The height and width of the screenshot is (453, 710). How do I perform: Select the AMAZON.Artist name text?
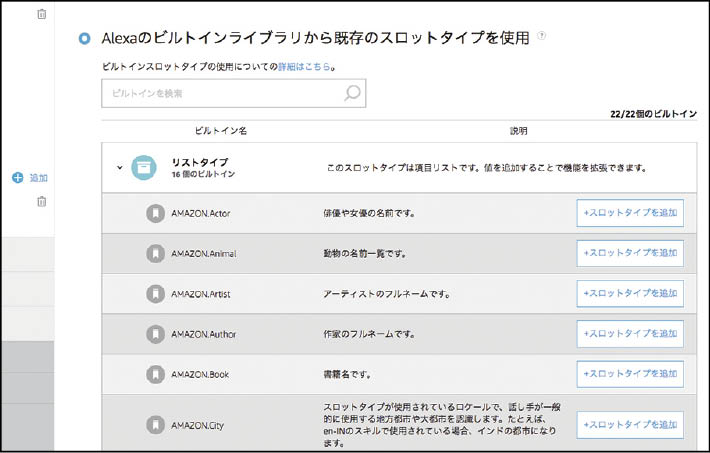point(201,294)
